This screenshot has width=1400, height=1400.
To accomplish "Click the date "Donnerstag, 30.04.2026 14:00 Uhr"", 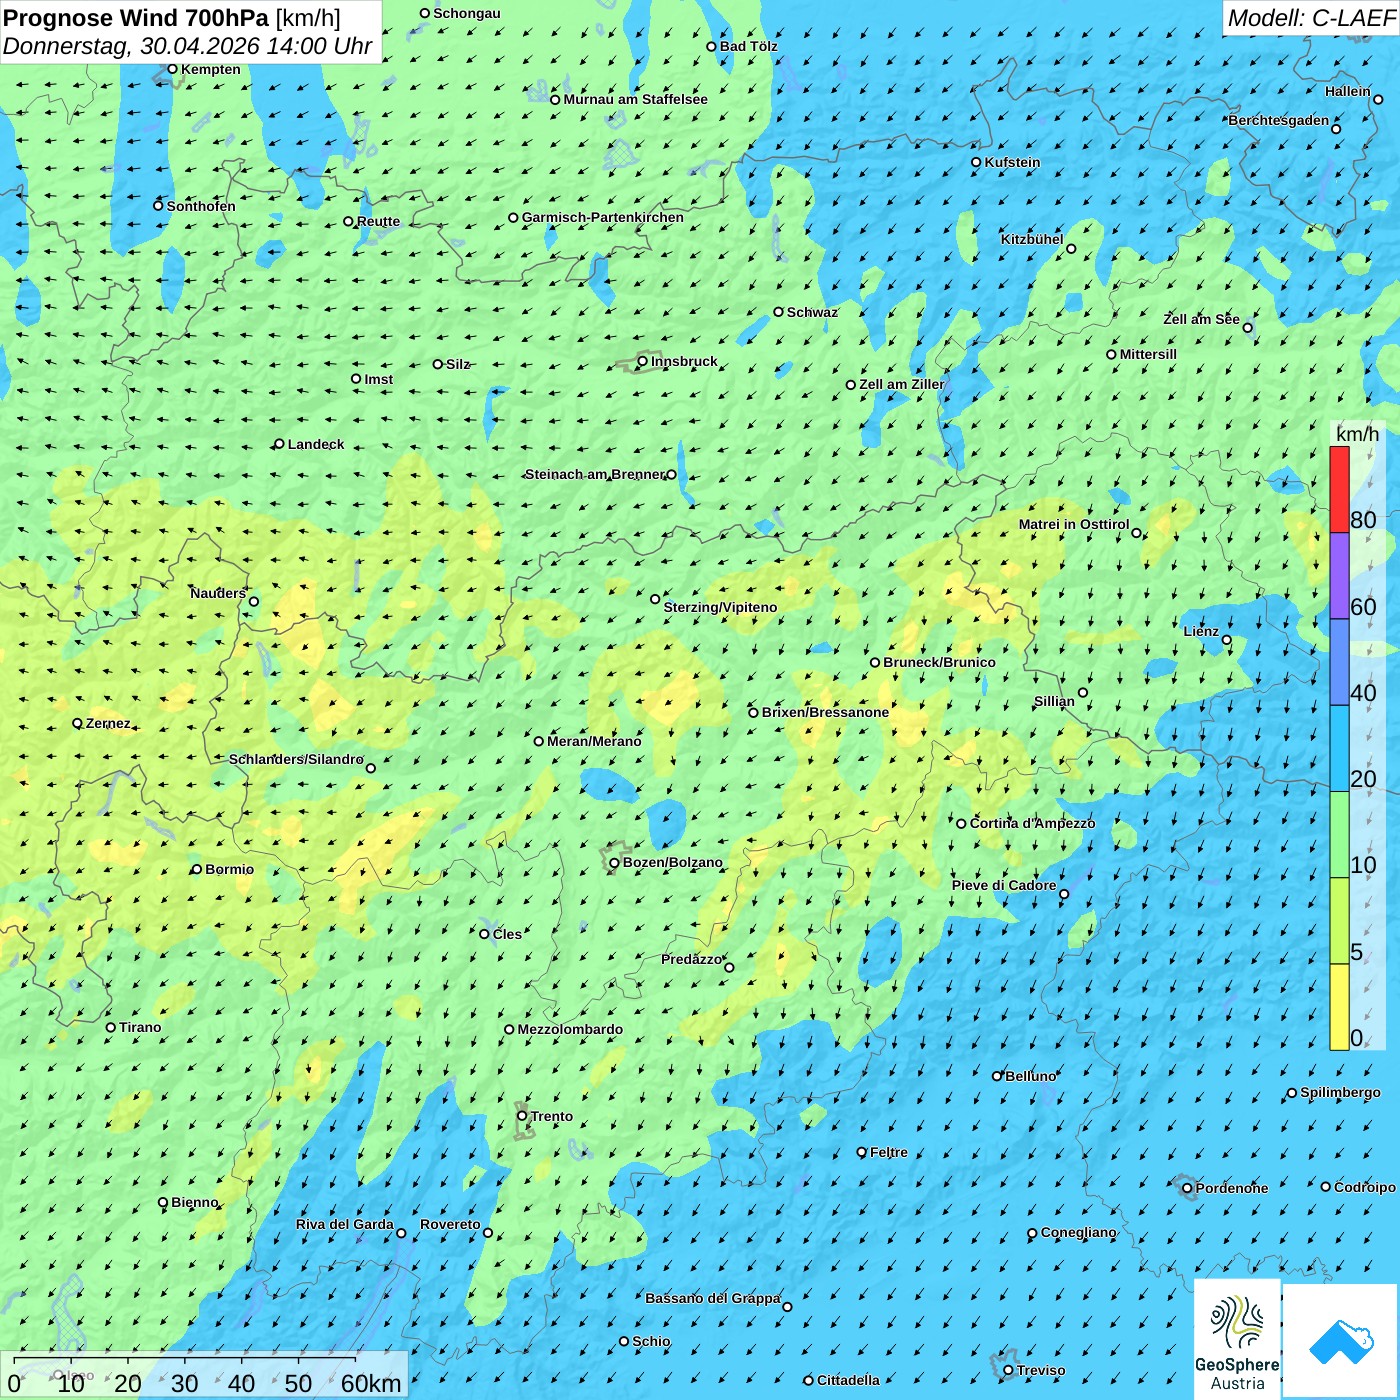I will 187,46.
